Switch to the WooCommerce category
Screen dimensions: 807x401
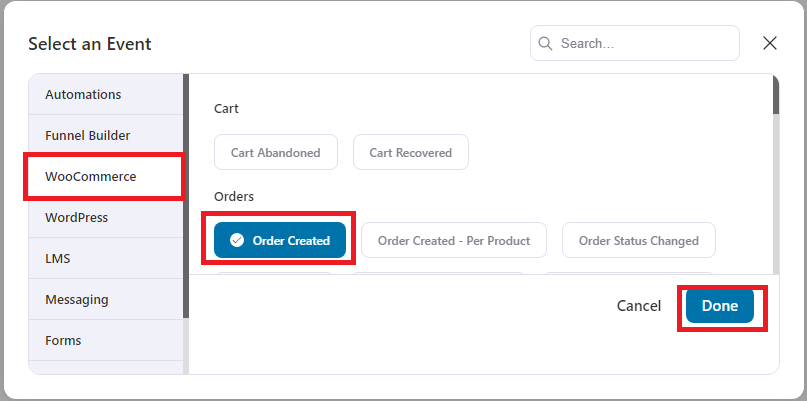(x=106, y=177)
